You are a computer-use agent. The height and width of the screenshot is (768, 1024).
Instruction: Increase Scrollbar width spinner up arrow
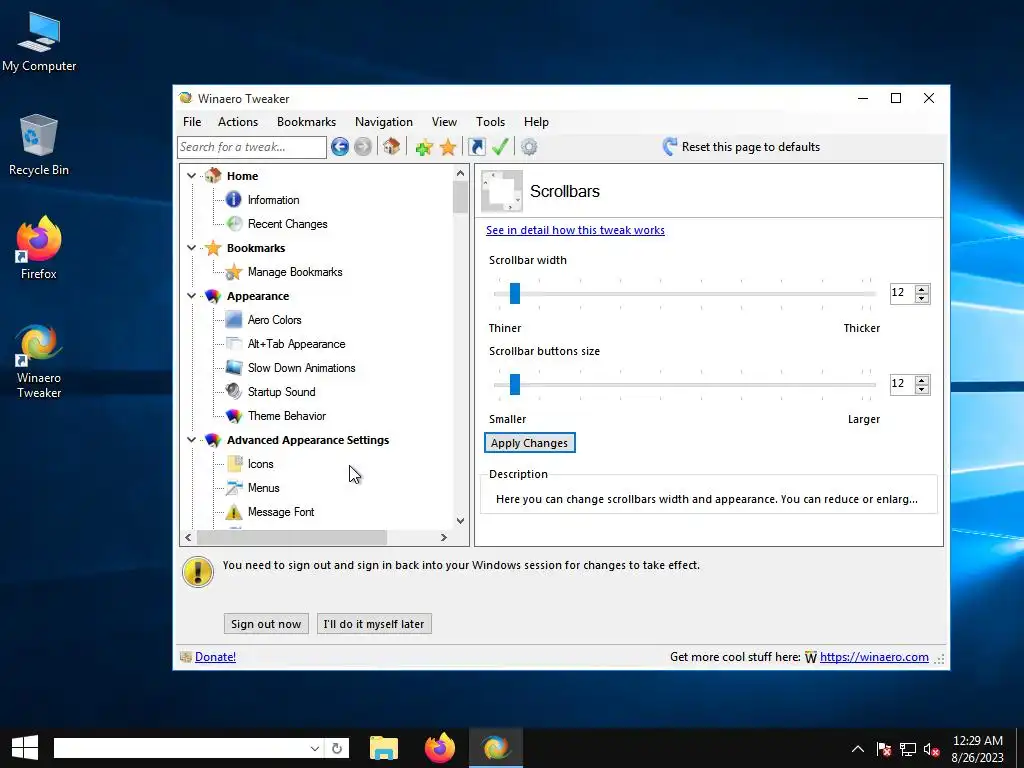pos(922,289)
